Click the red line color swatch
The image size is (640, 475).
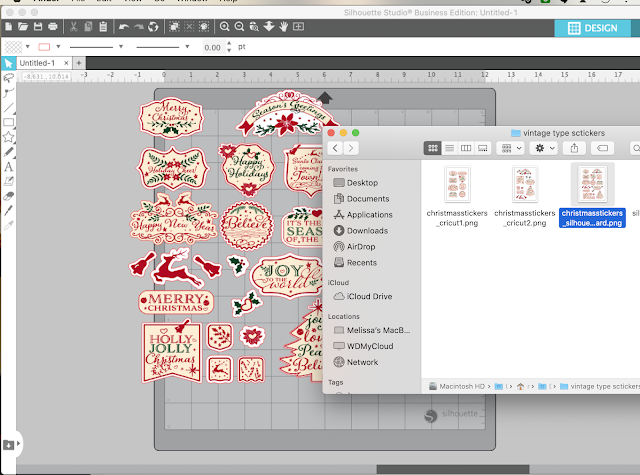pyautogui.click(x=44, y=47)
